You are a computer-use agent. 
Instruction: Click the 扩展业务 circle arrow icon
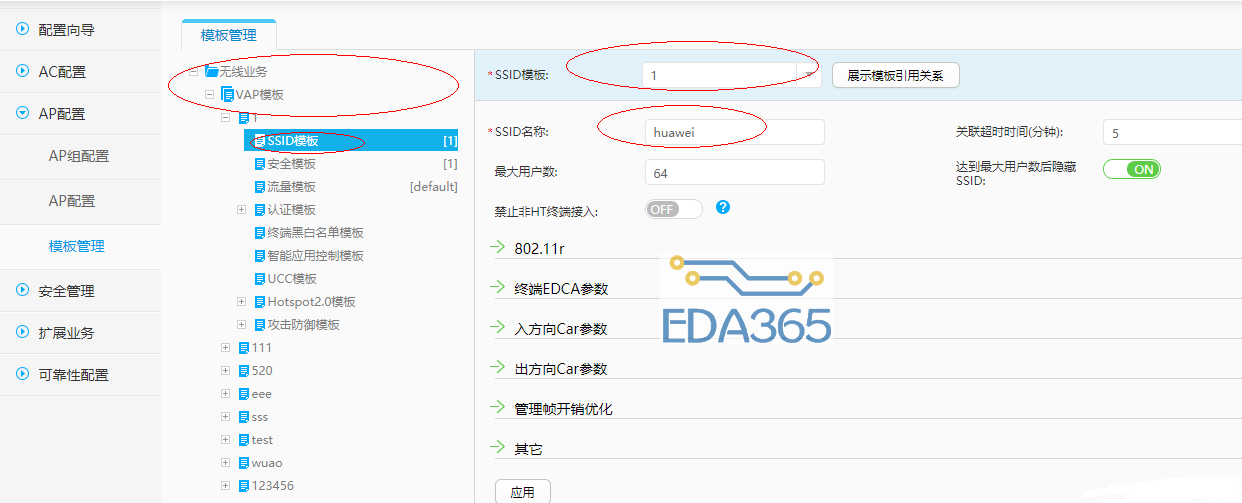22,332
